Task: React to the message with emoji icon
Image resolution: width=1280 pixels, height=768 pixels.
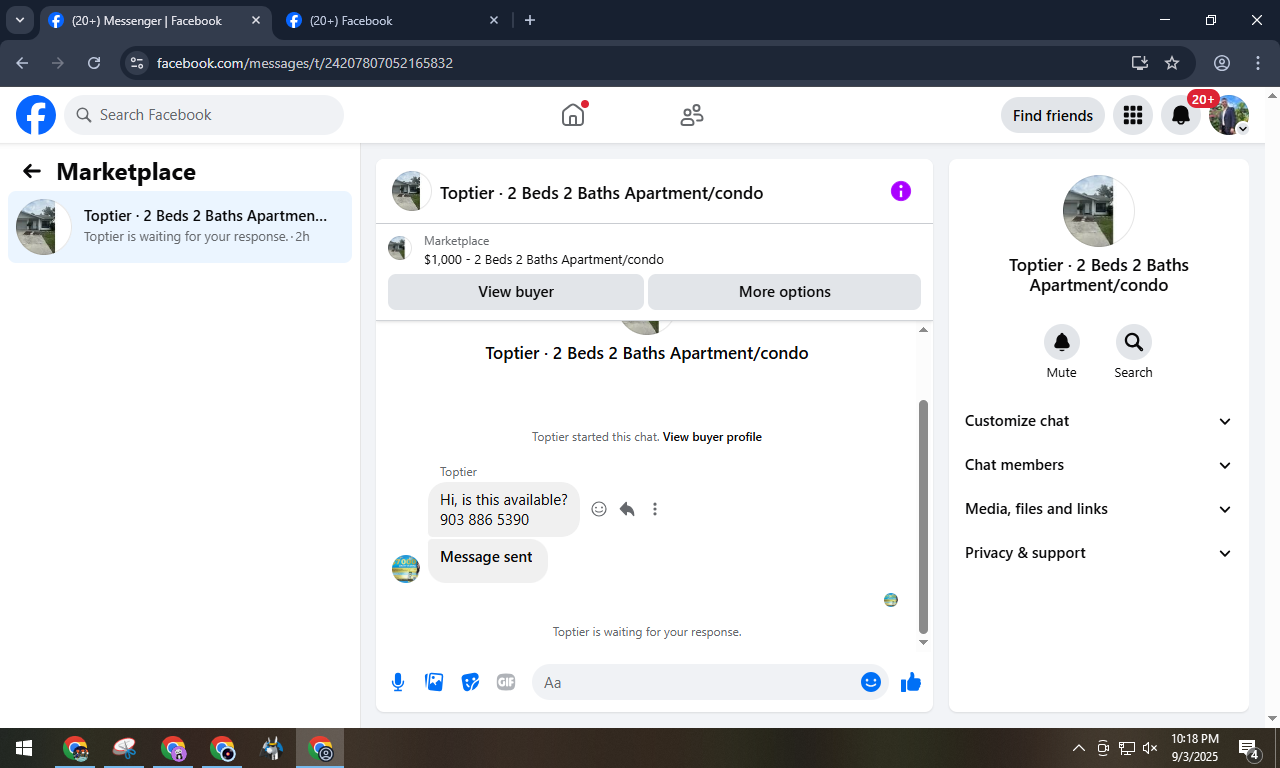Action: [x=599, y=509]
